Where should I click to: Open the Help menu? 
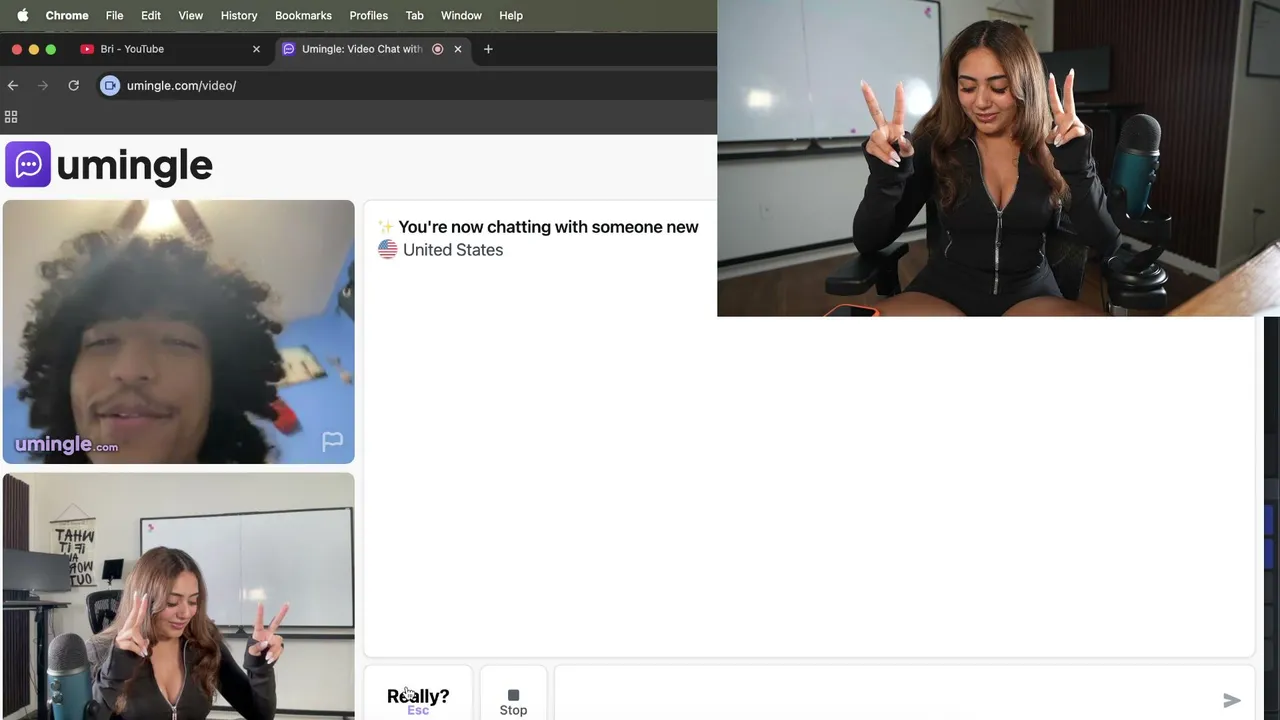pos(511,15)
